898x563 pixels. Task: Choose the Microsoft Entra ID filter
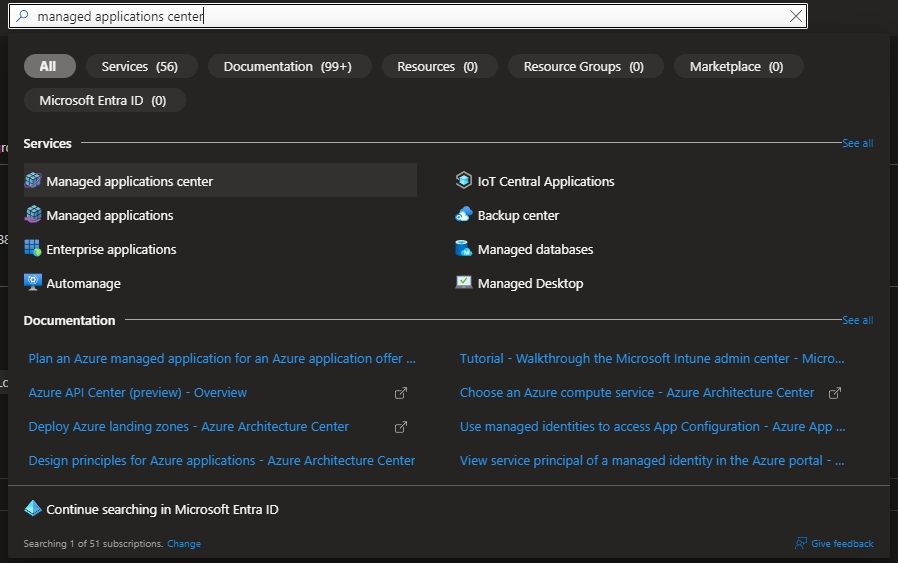(103, 100)
